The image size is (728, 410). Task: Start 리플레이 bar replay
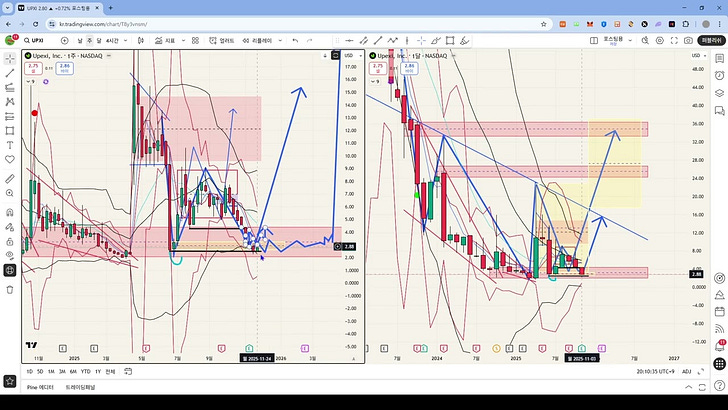[258, 40]
